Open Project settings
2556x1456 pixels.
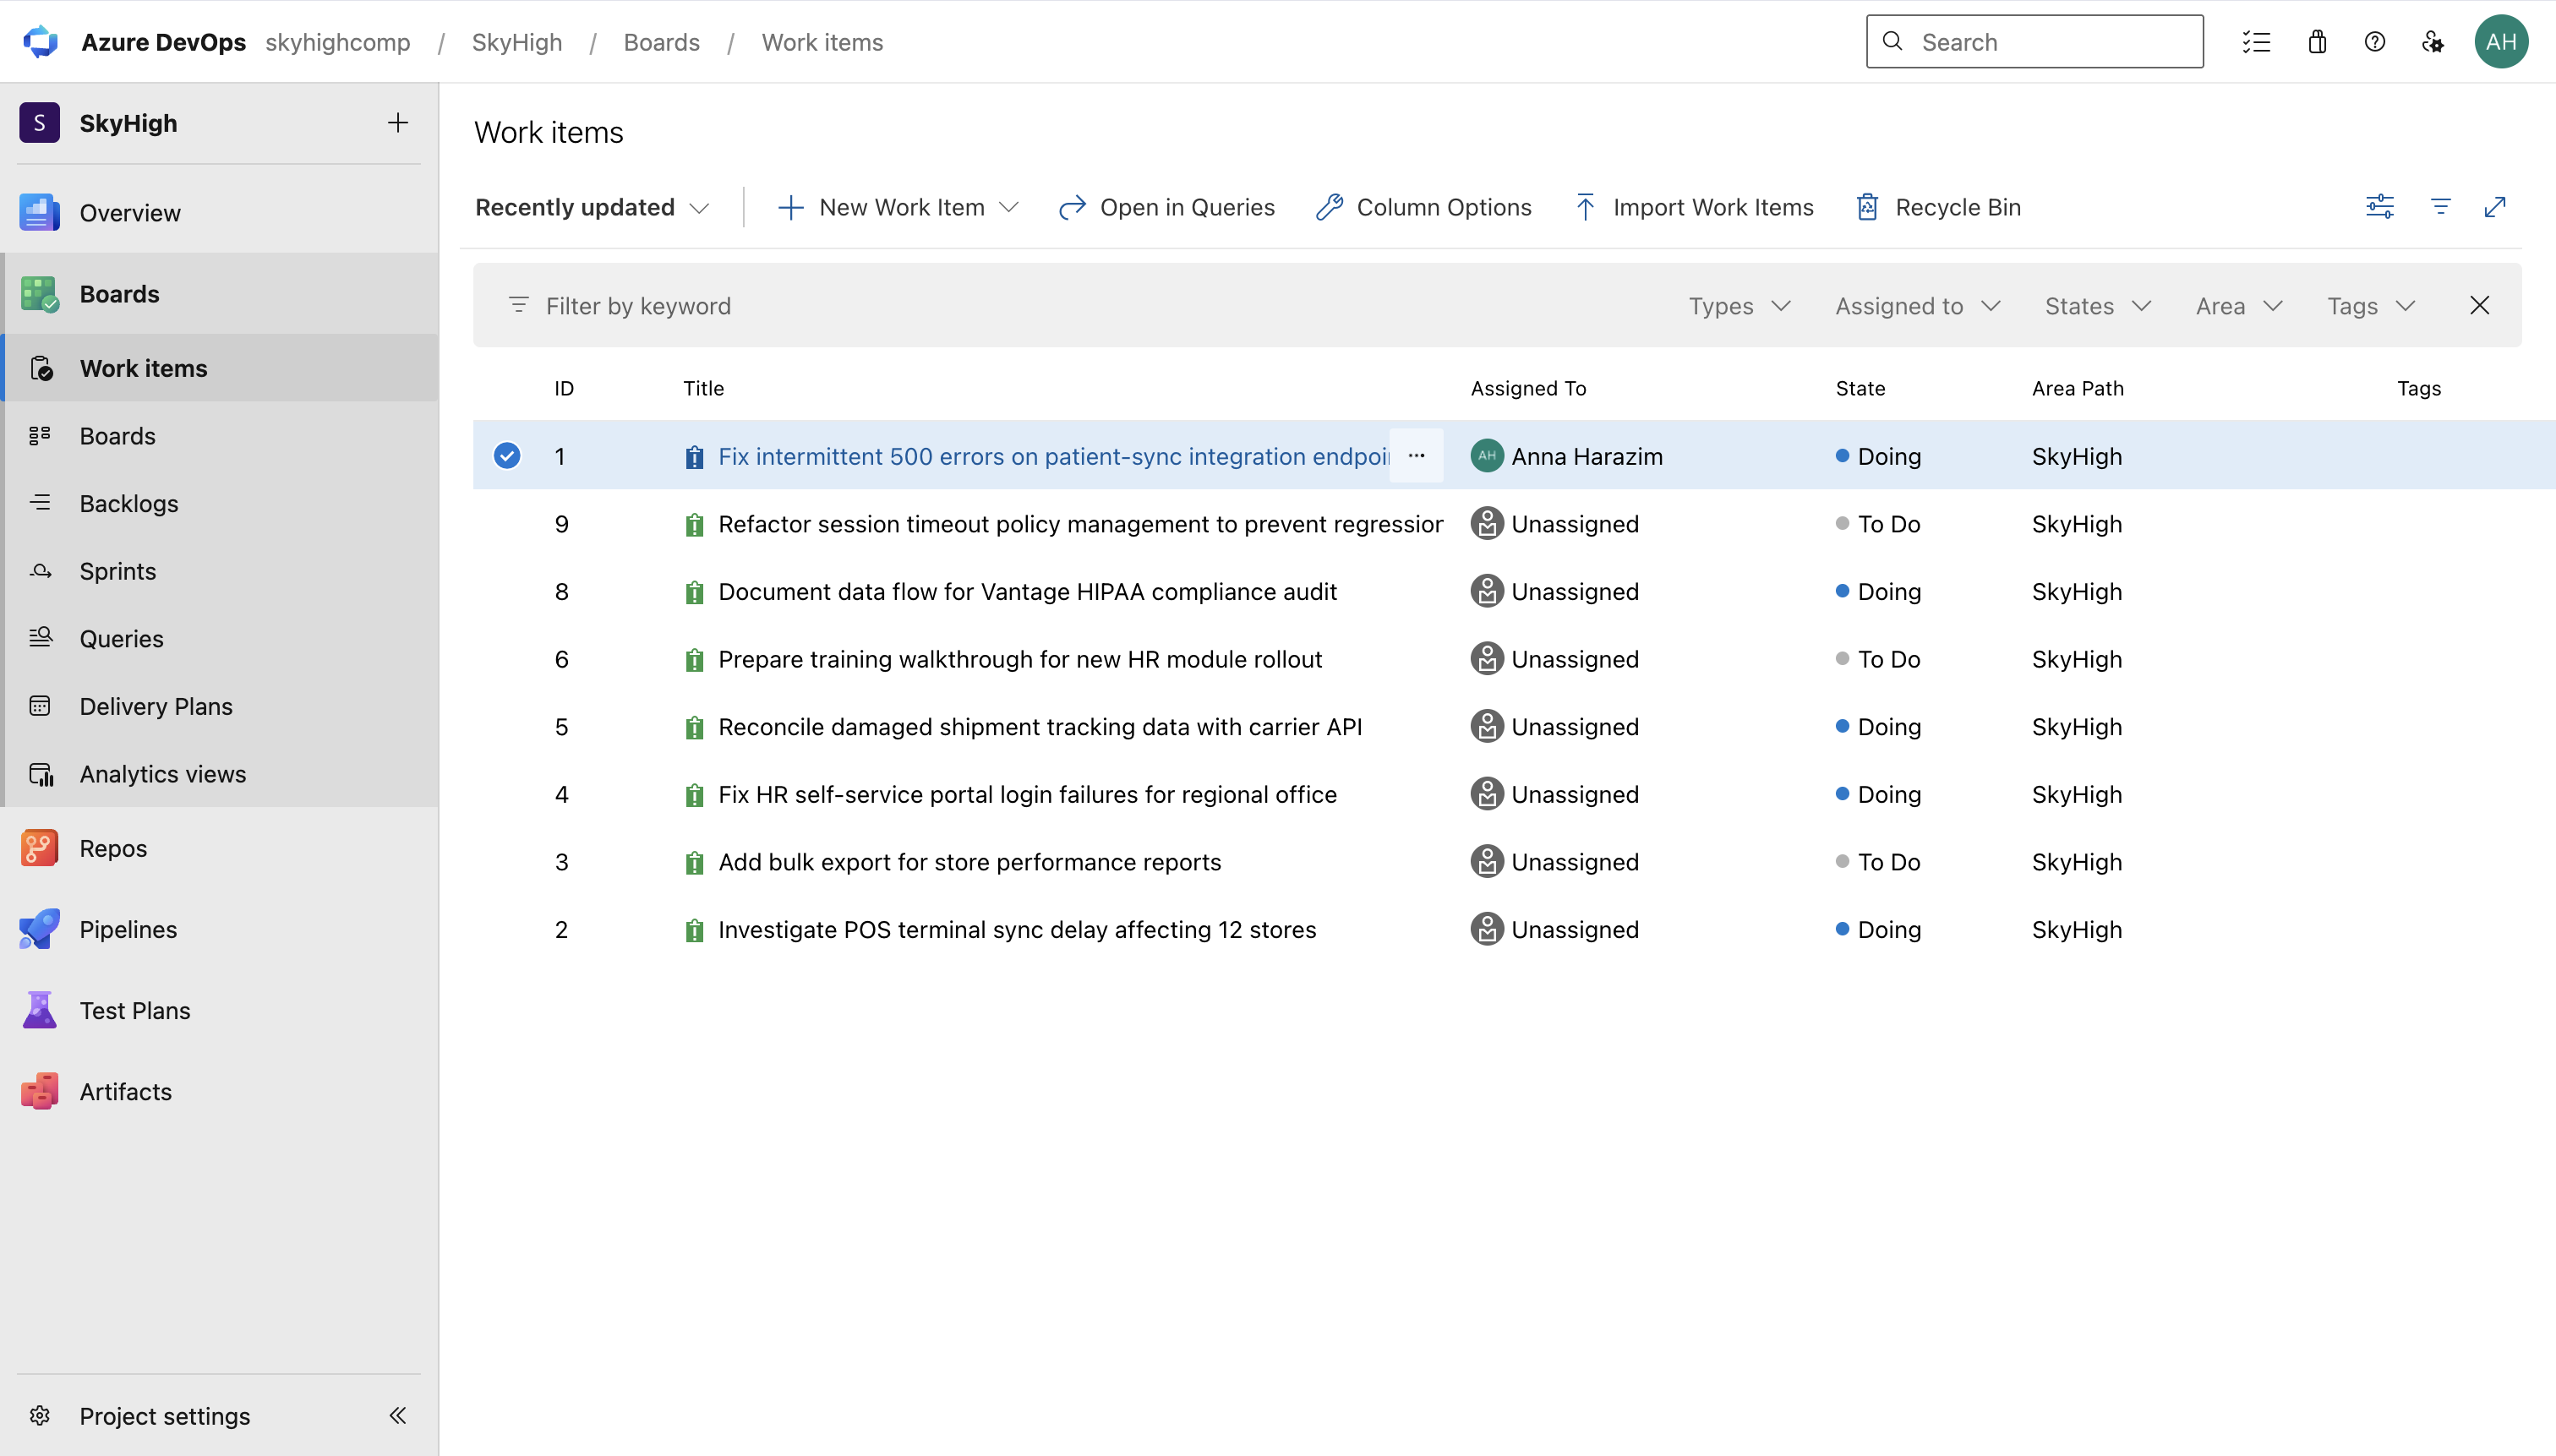(165, 1415)
